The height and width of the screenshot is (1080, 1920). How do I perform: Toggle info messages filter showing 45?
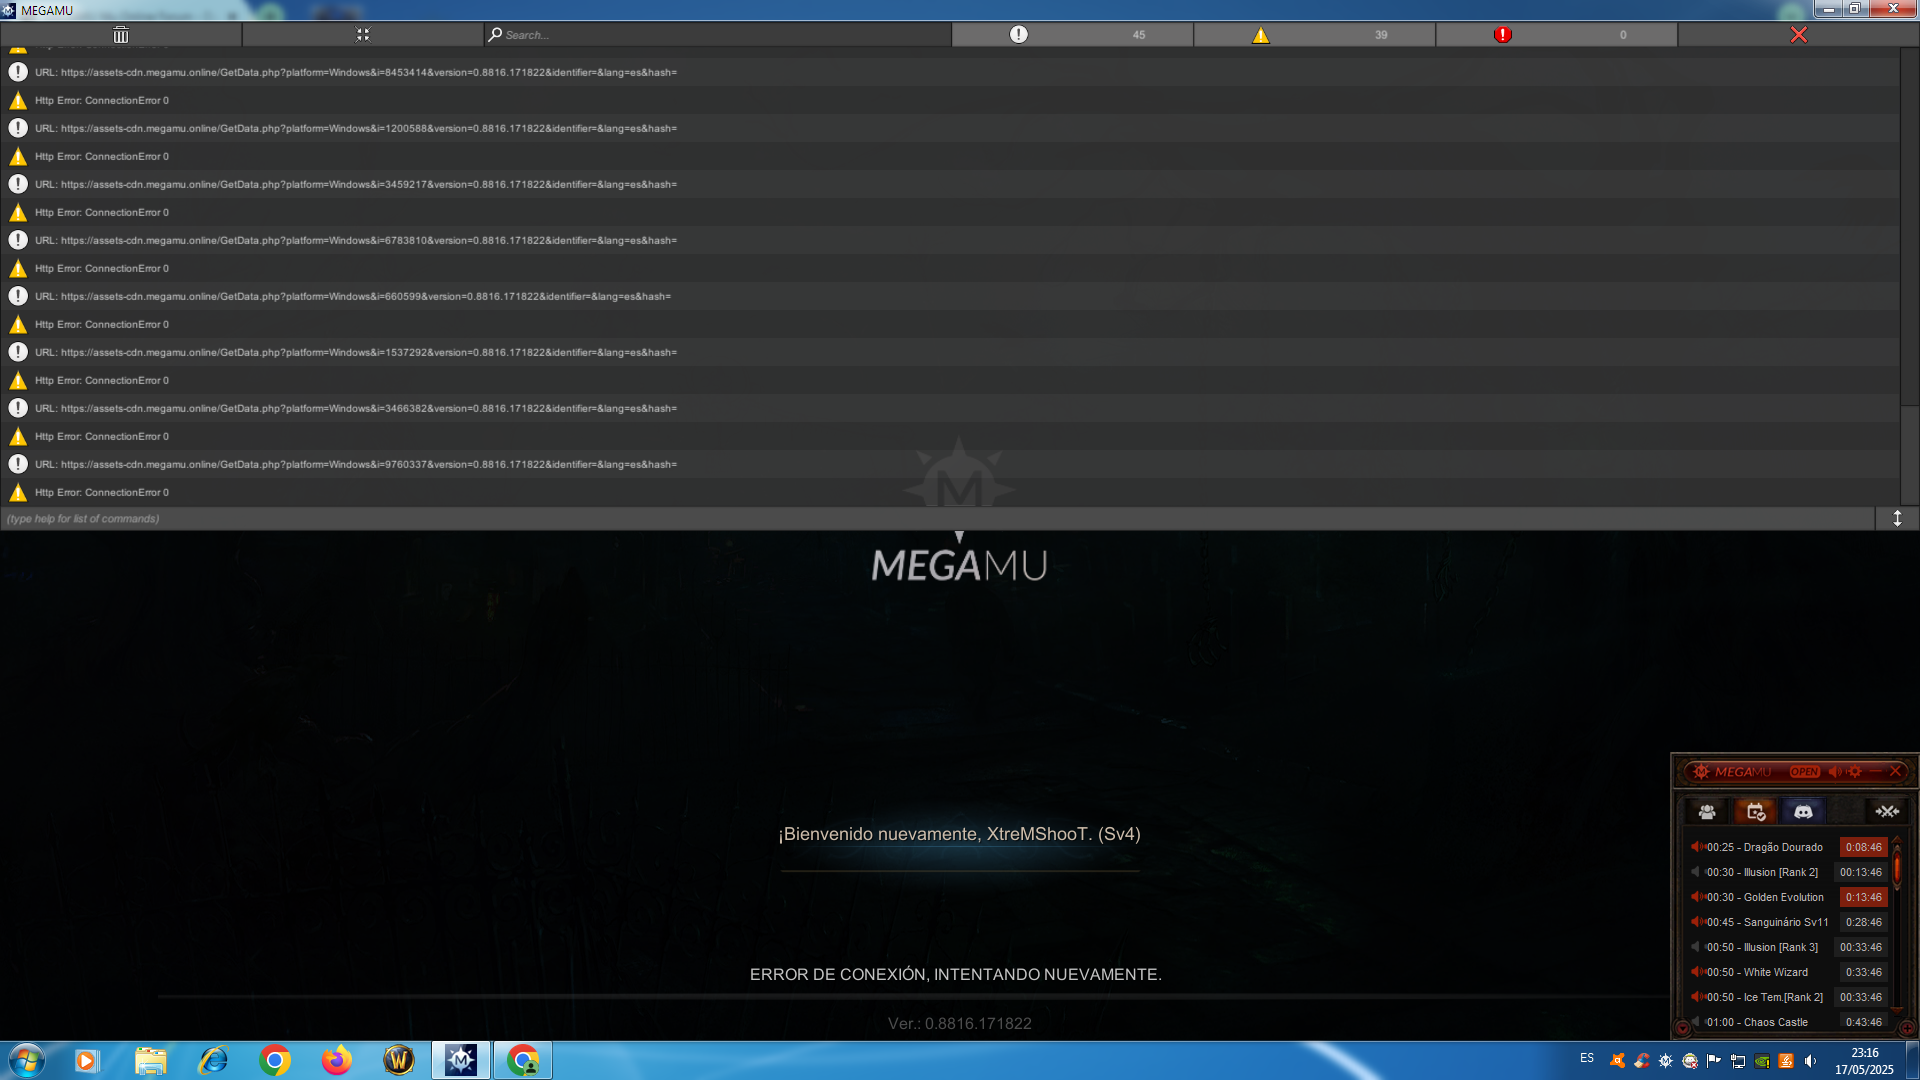(1072, 35)
